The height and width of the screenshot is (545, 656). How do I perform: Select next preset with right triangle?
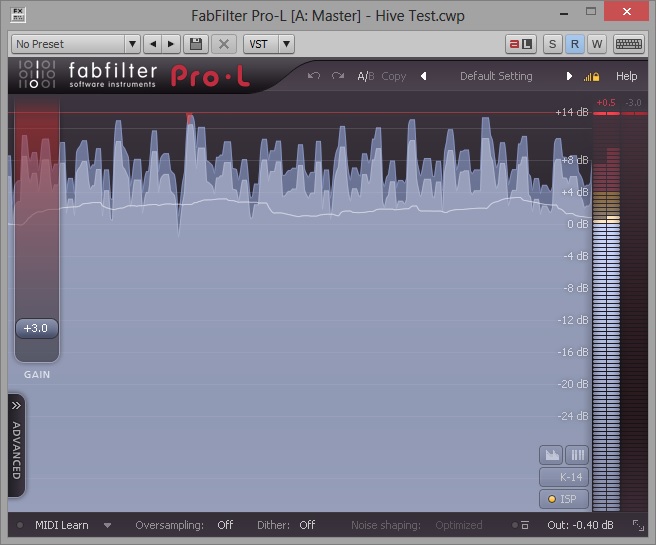pyautogui.click(x=569, y=76)
